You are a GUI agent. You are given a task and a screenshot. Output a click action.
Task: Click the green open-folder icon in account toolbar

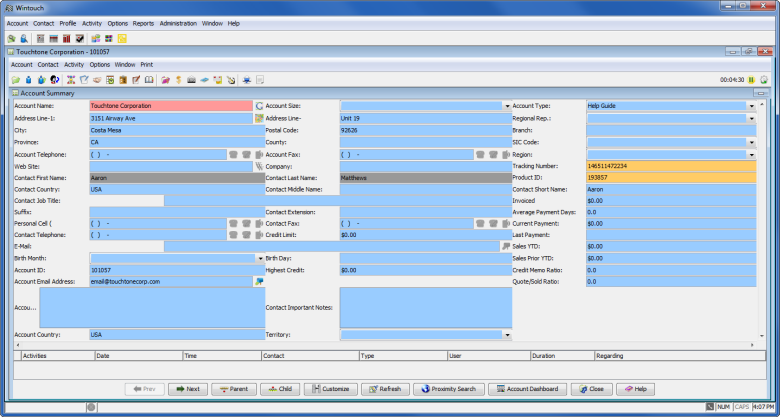click(x=16, y=80)
